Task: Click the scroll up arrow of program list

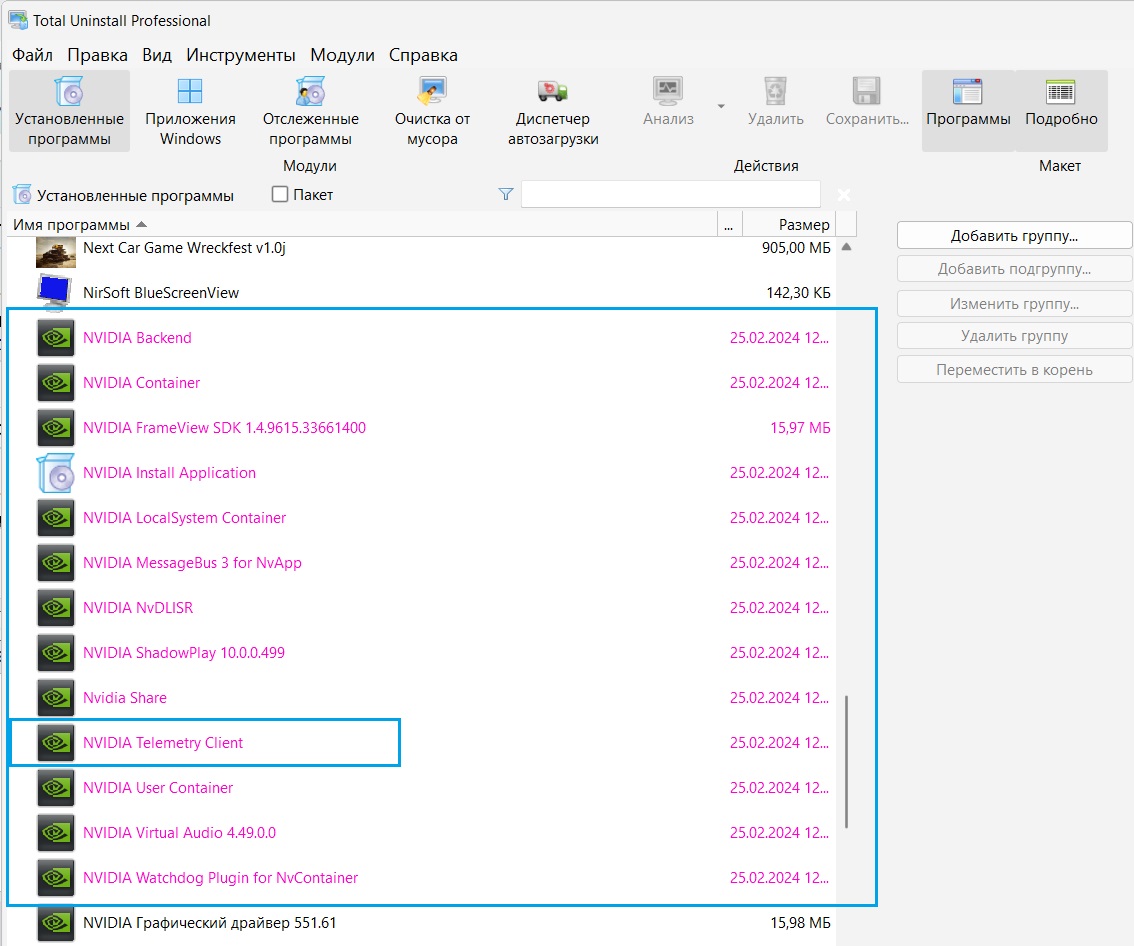Action: coord(846,247)
